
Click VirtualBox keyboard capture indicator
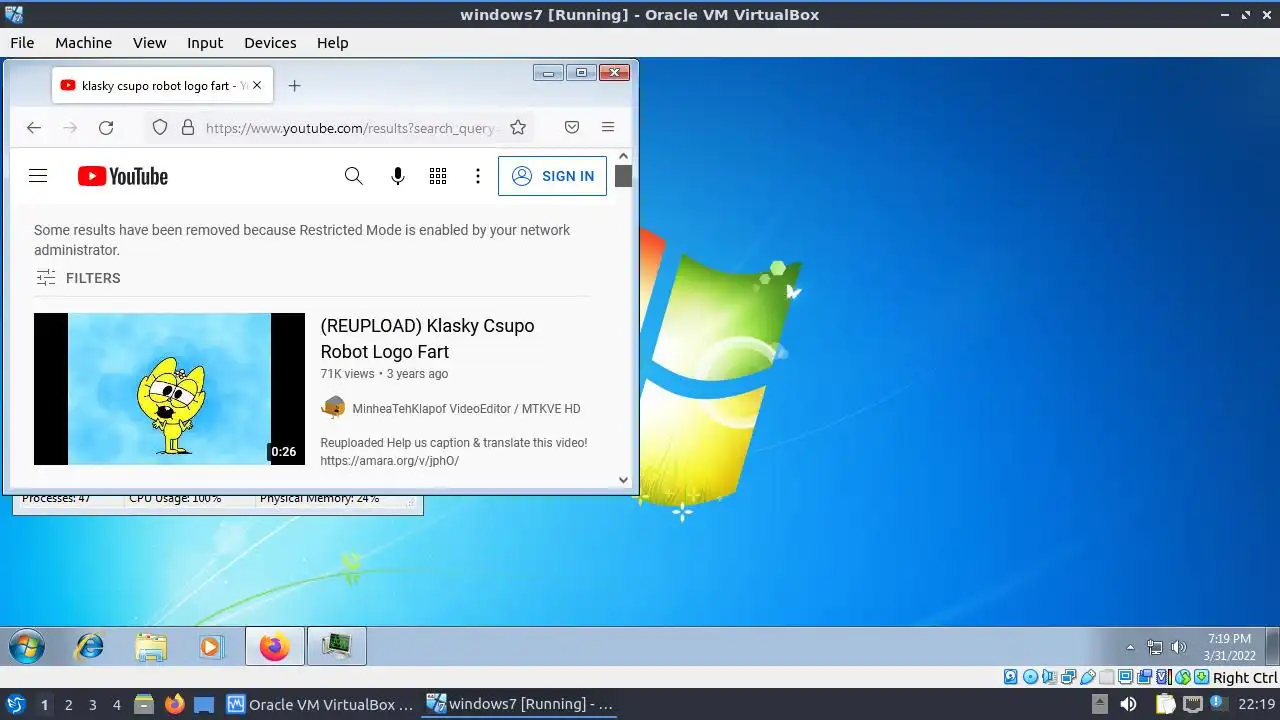tap(1201, 678)
